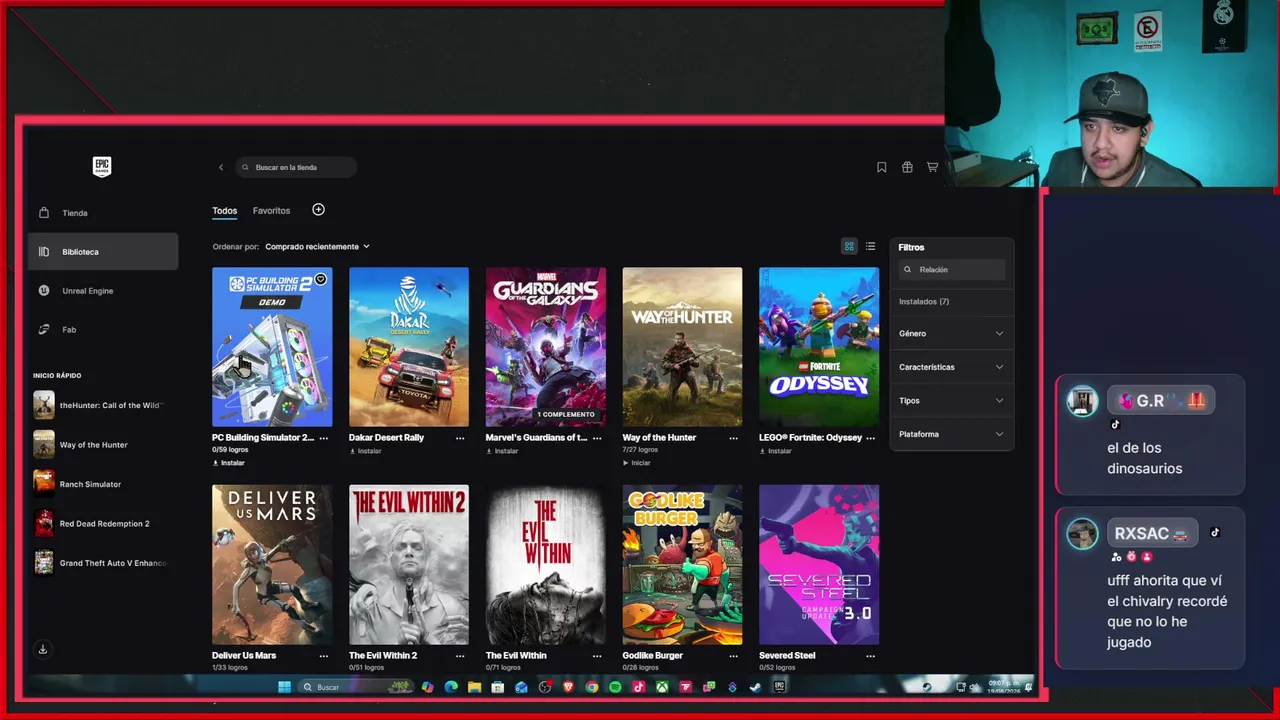Open Unreal Engine in the sidebar

click(103, 291)
